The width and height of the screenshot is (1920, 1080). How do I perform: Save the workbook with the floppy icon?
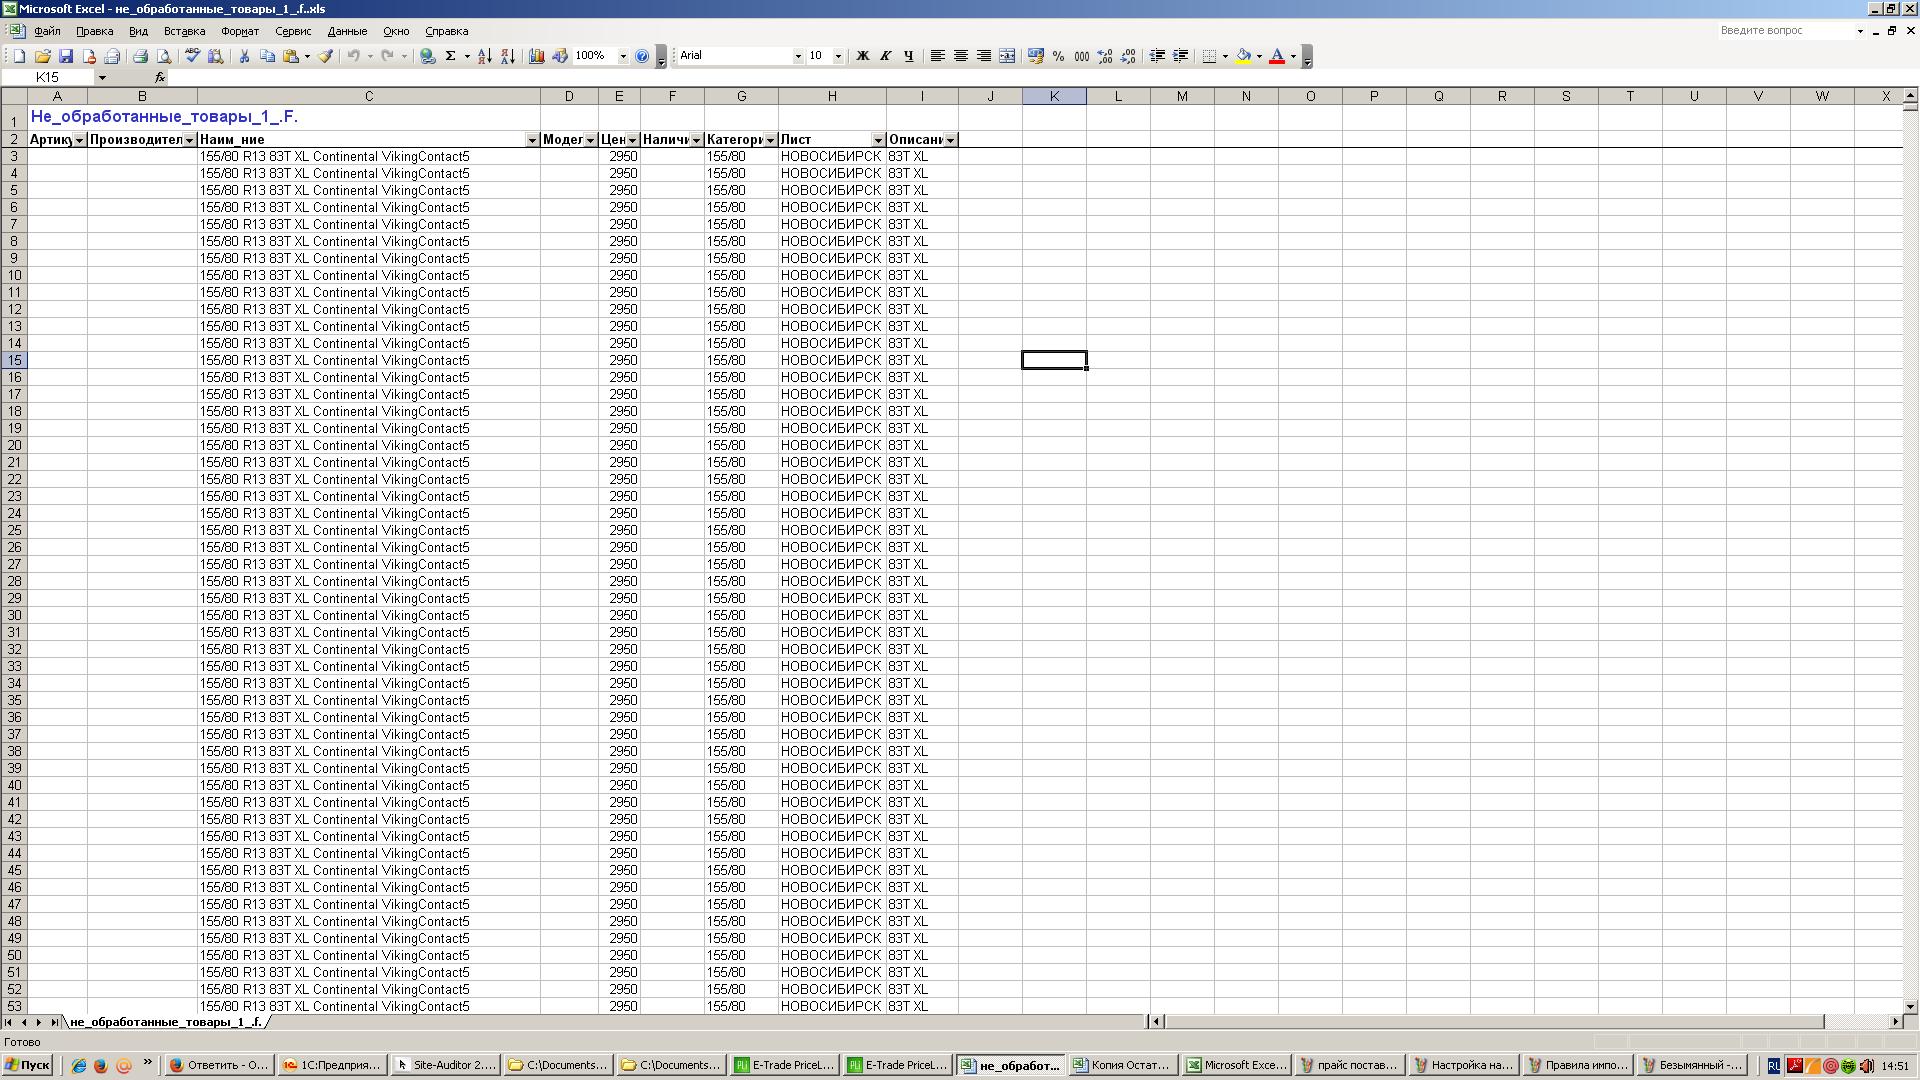click(66, 56)
